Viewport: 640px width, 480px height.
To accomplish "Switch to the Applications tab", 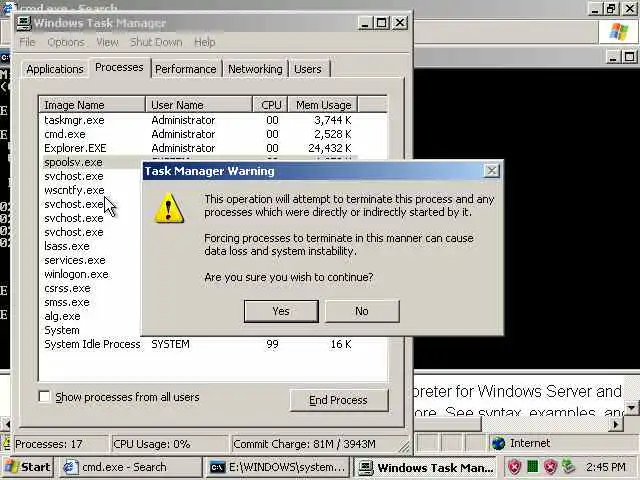I will 55,69.
